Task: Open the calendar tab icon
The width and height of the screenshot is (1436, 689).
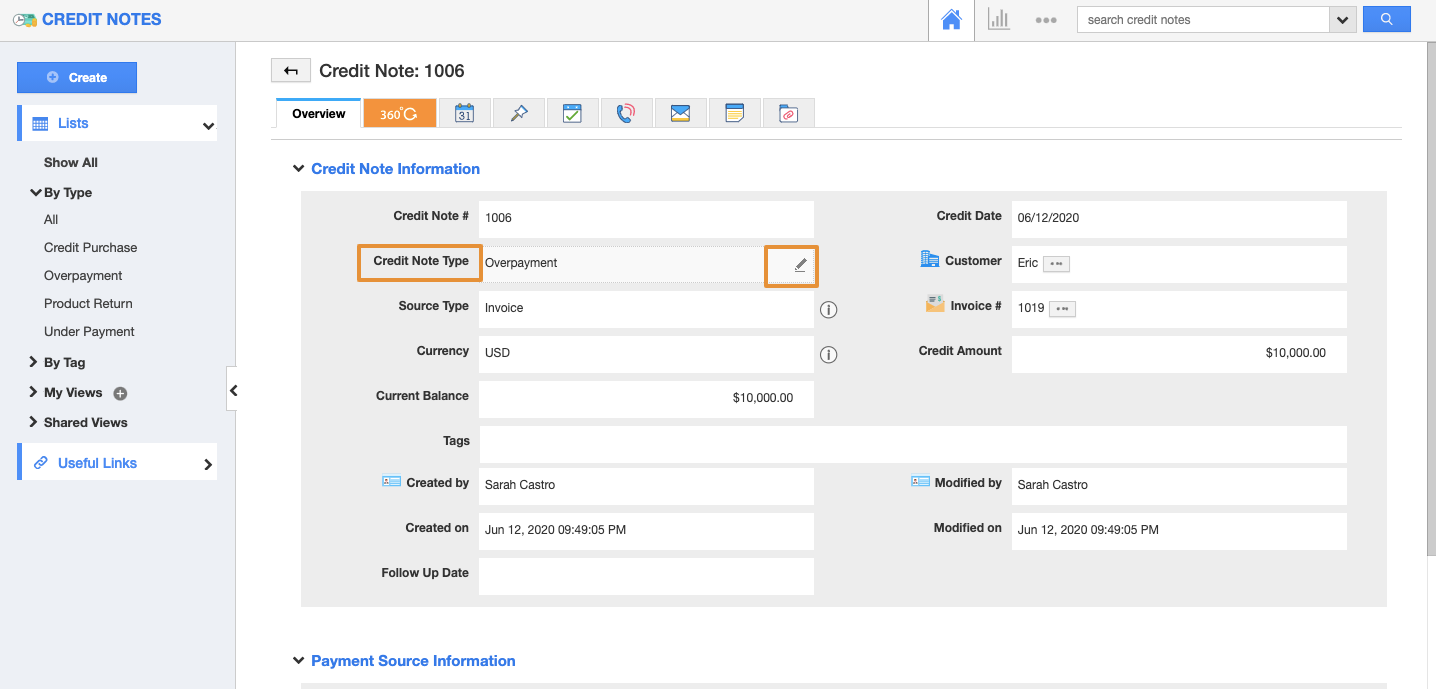Action: pyautogui.click(x=464, y=114)
